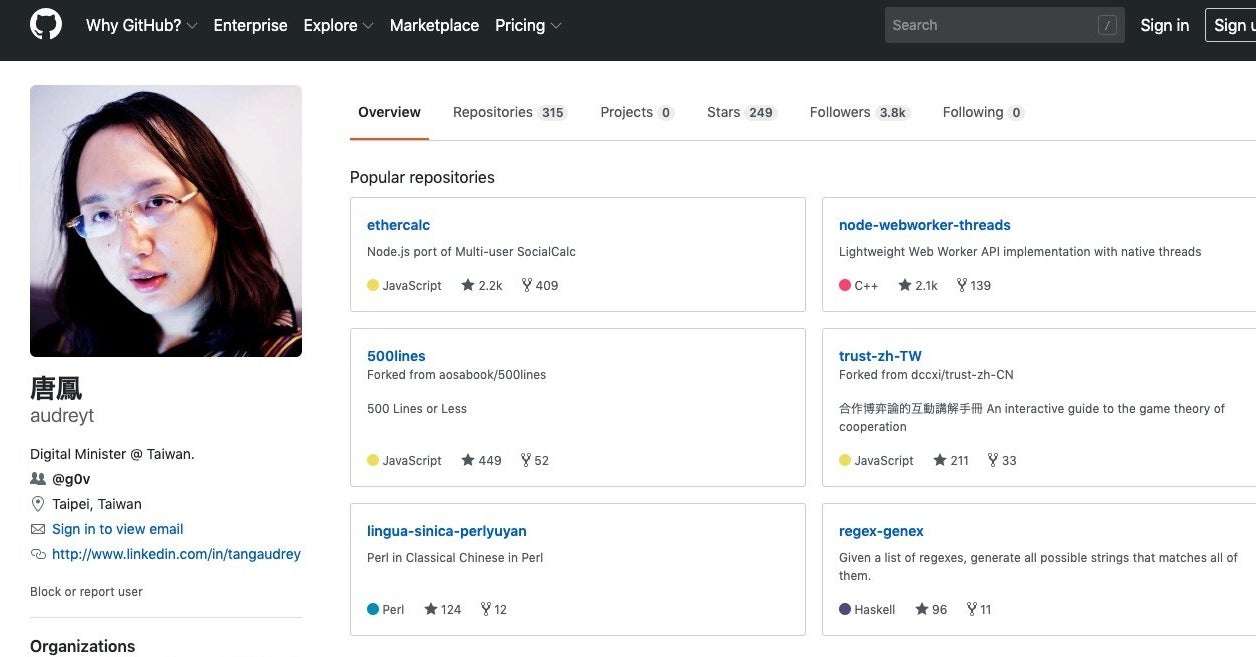The width and height of the screenshot is (1256, 657).
Task: Switch to the Repositories tab
Action: 509,112
